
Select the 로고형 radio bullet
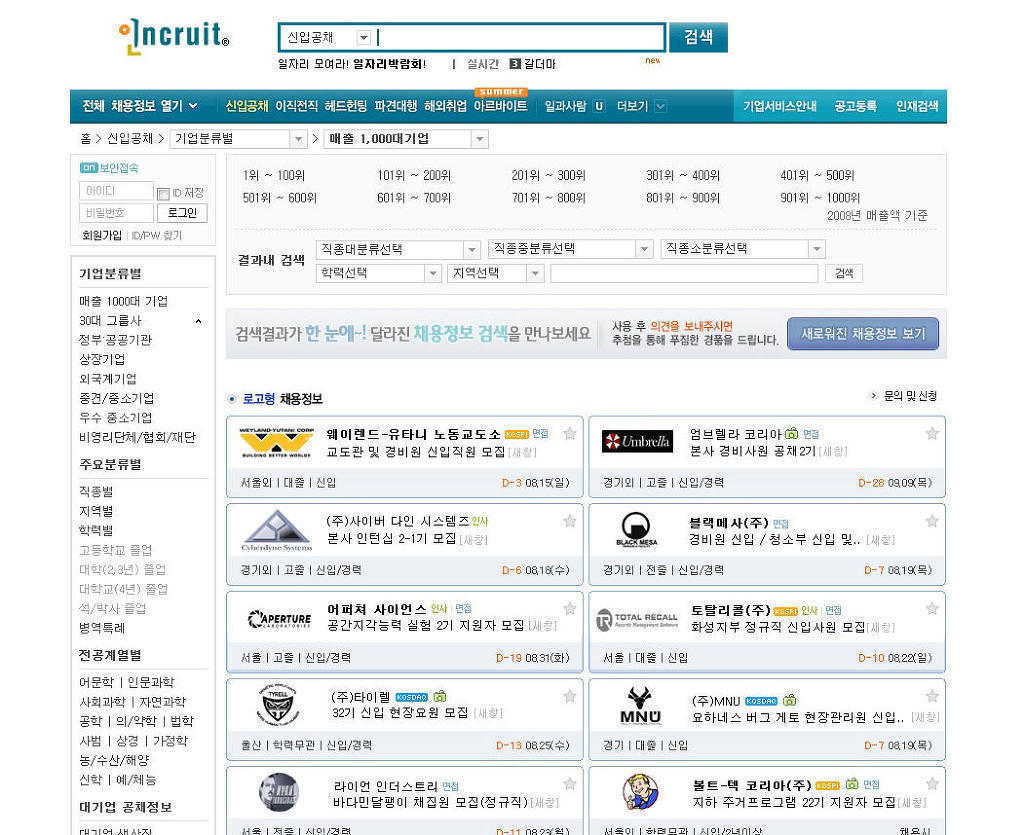coord(232,399)
